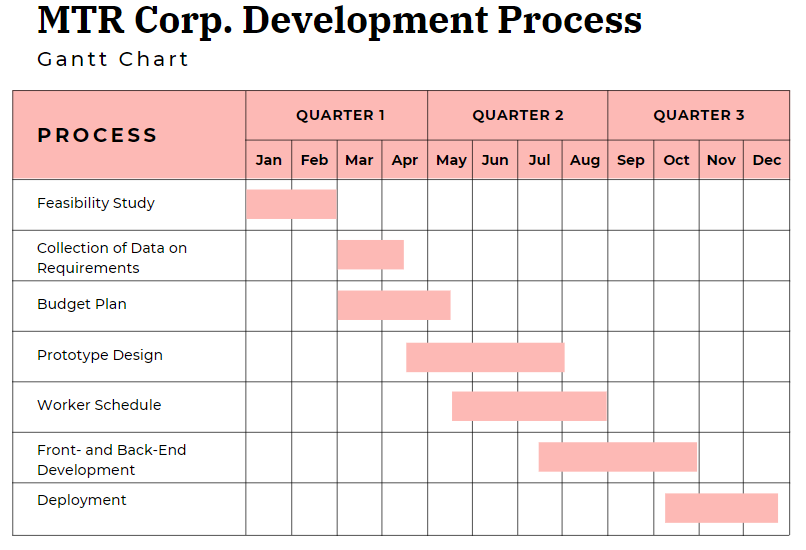Select the Gantt Chart subtitle text

coord(113,59)
